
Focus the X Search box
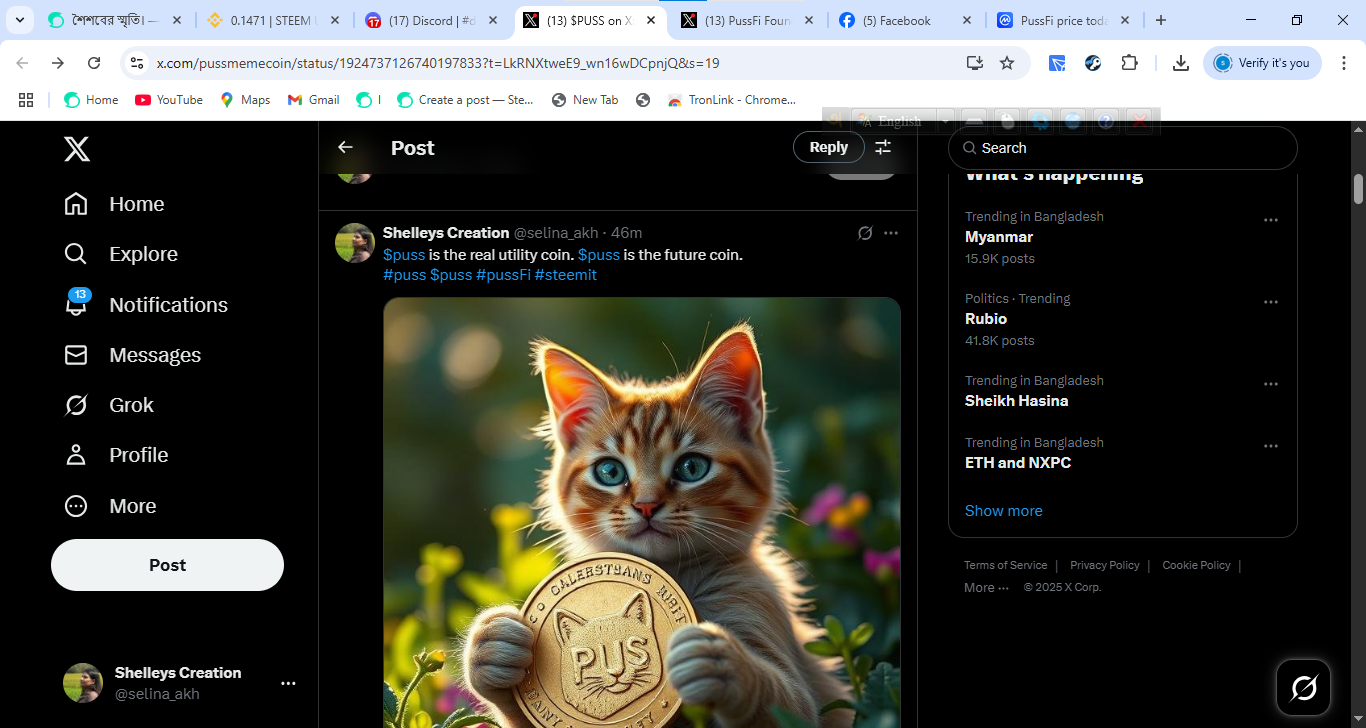1122,148
